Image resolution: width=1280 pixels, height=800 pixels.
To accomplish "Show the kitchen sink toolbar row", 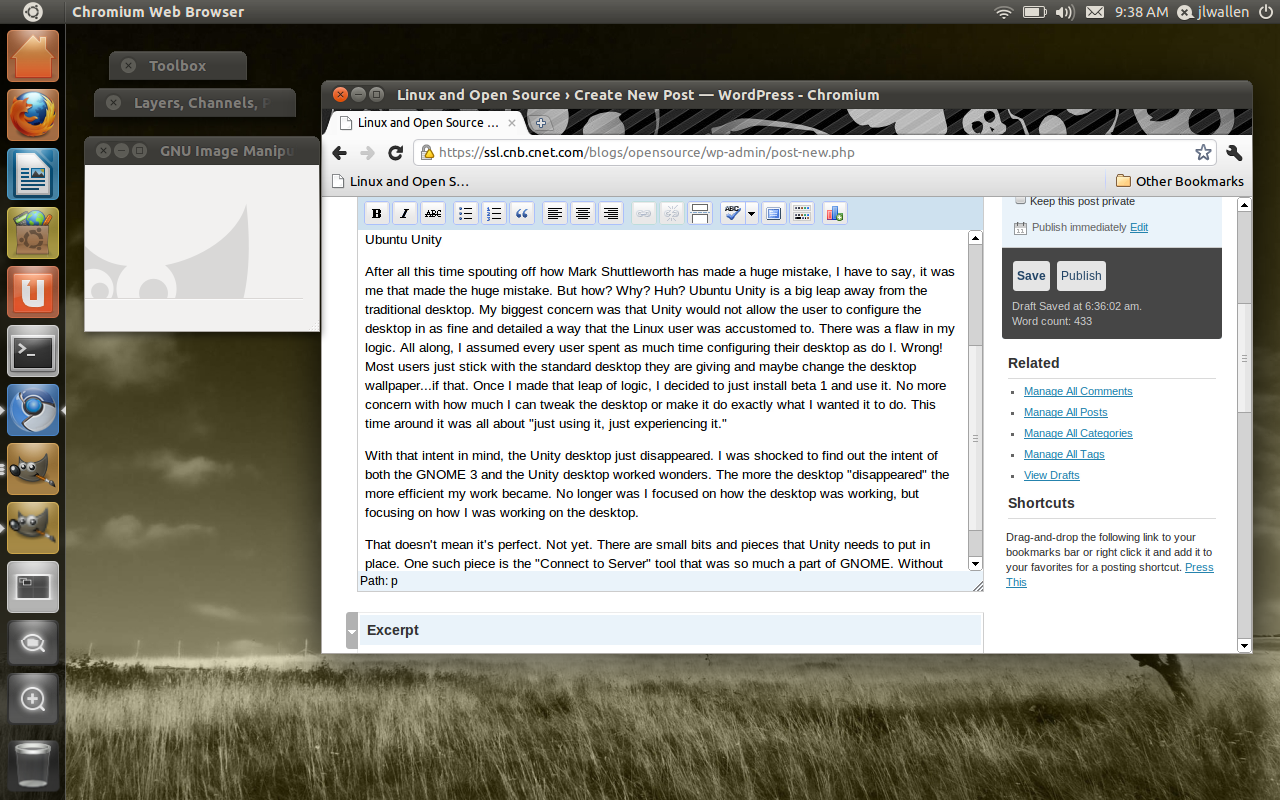I will [801, 213].
